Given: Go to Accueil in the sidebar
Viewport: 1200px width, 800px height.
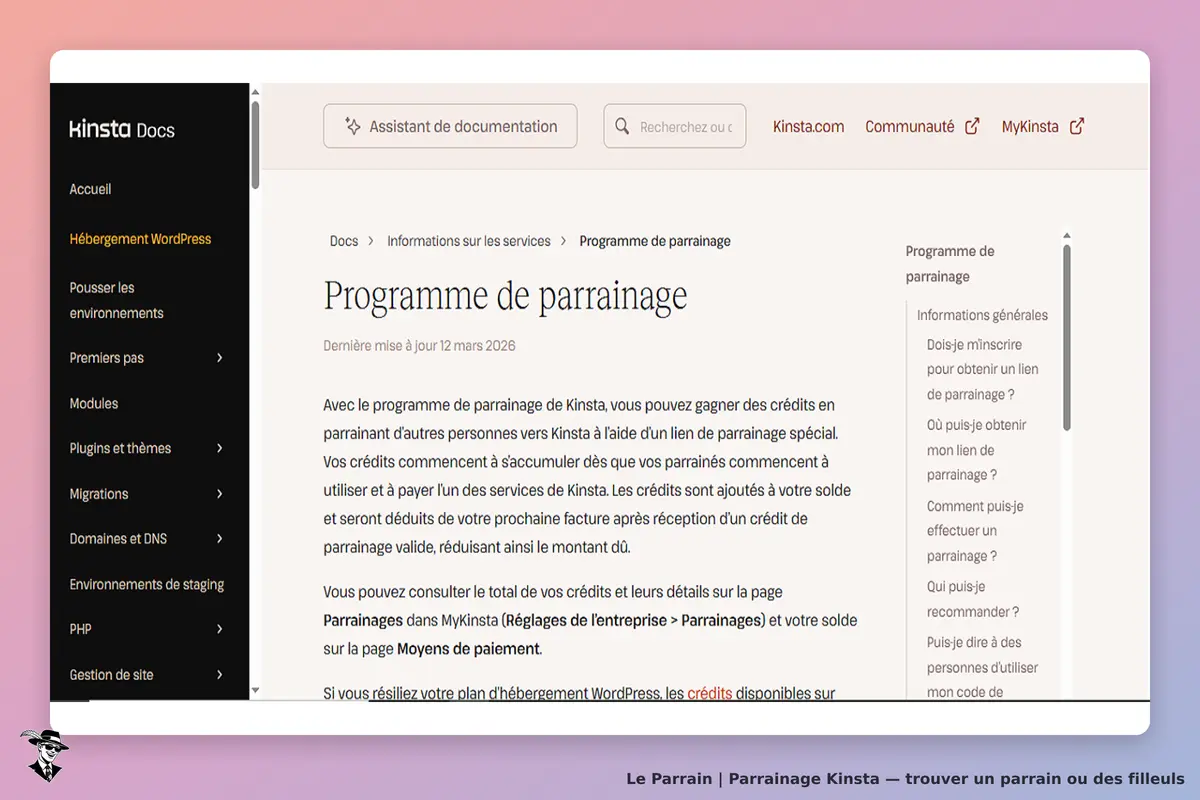Looking at the screenshot, I should 90,189.
